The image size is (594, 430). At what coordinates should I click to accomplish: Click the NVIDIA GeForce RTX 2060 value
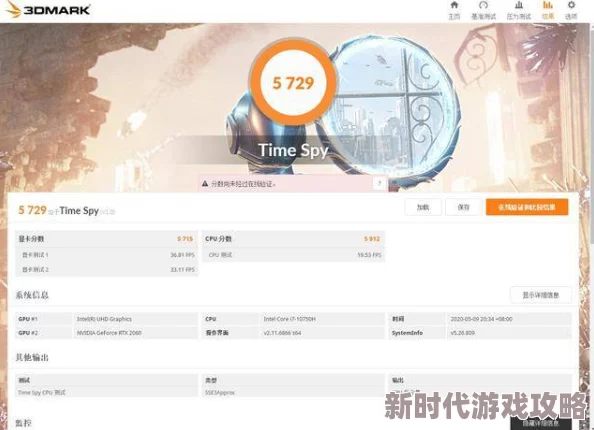(x=109, y=333)
